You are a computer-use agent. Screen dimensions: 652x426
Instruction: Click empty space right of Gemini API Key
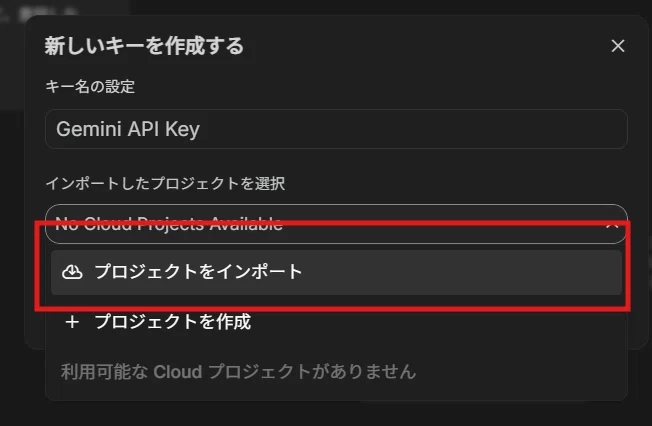tap(412, 129)
